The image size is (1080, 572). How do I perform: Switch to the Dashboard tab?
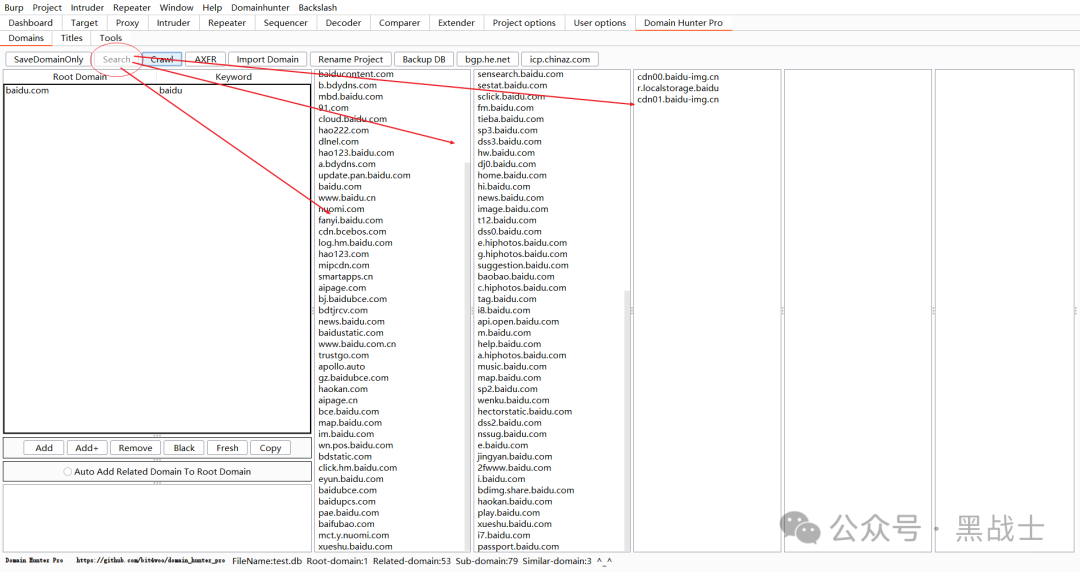tap(30, 23)
